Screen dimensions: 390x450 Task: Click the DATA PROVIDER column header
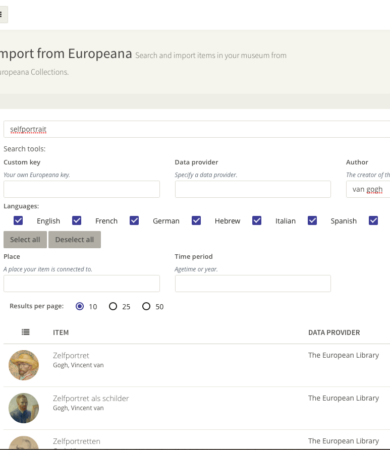pyautogui.click(x=334, y=332)
